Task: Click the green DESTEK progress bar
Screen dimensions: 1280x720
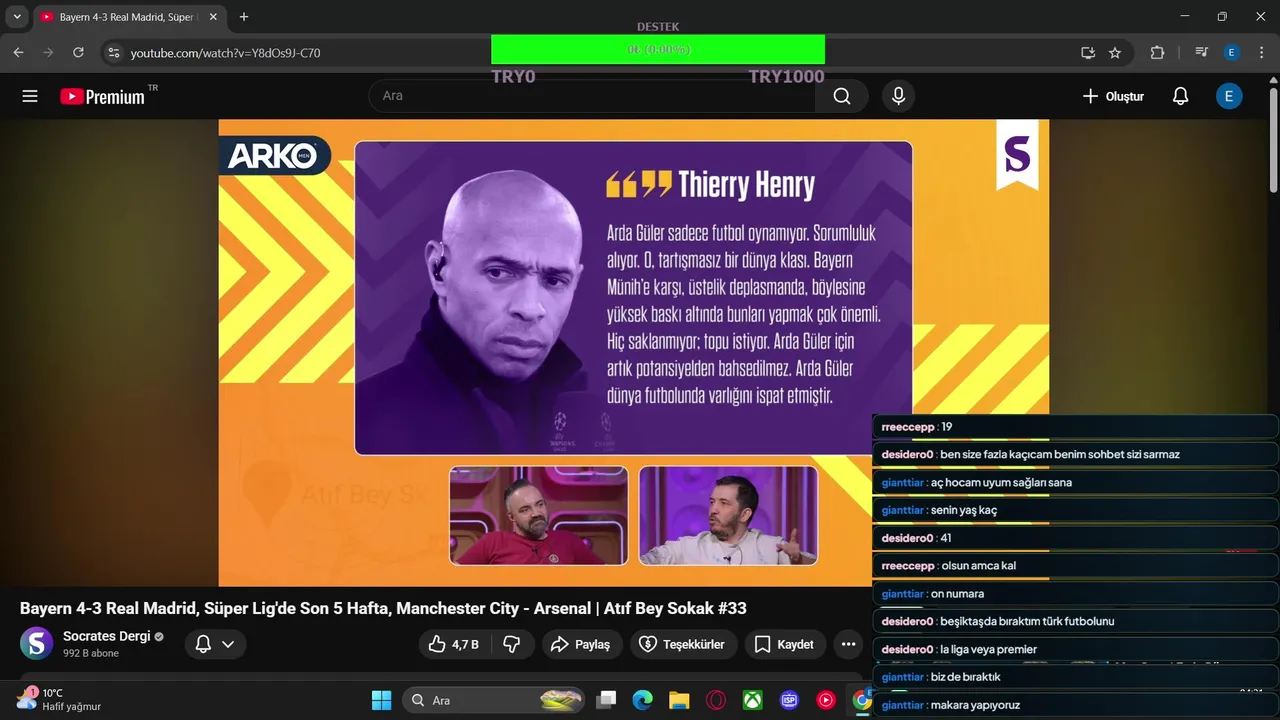Action: (658, 49)
